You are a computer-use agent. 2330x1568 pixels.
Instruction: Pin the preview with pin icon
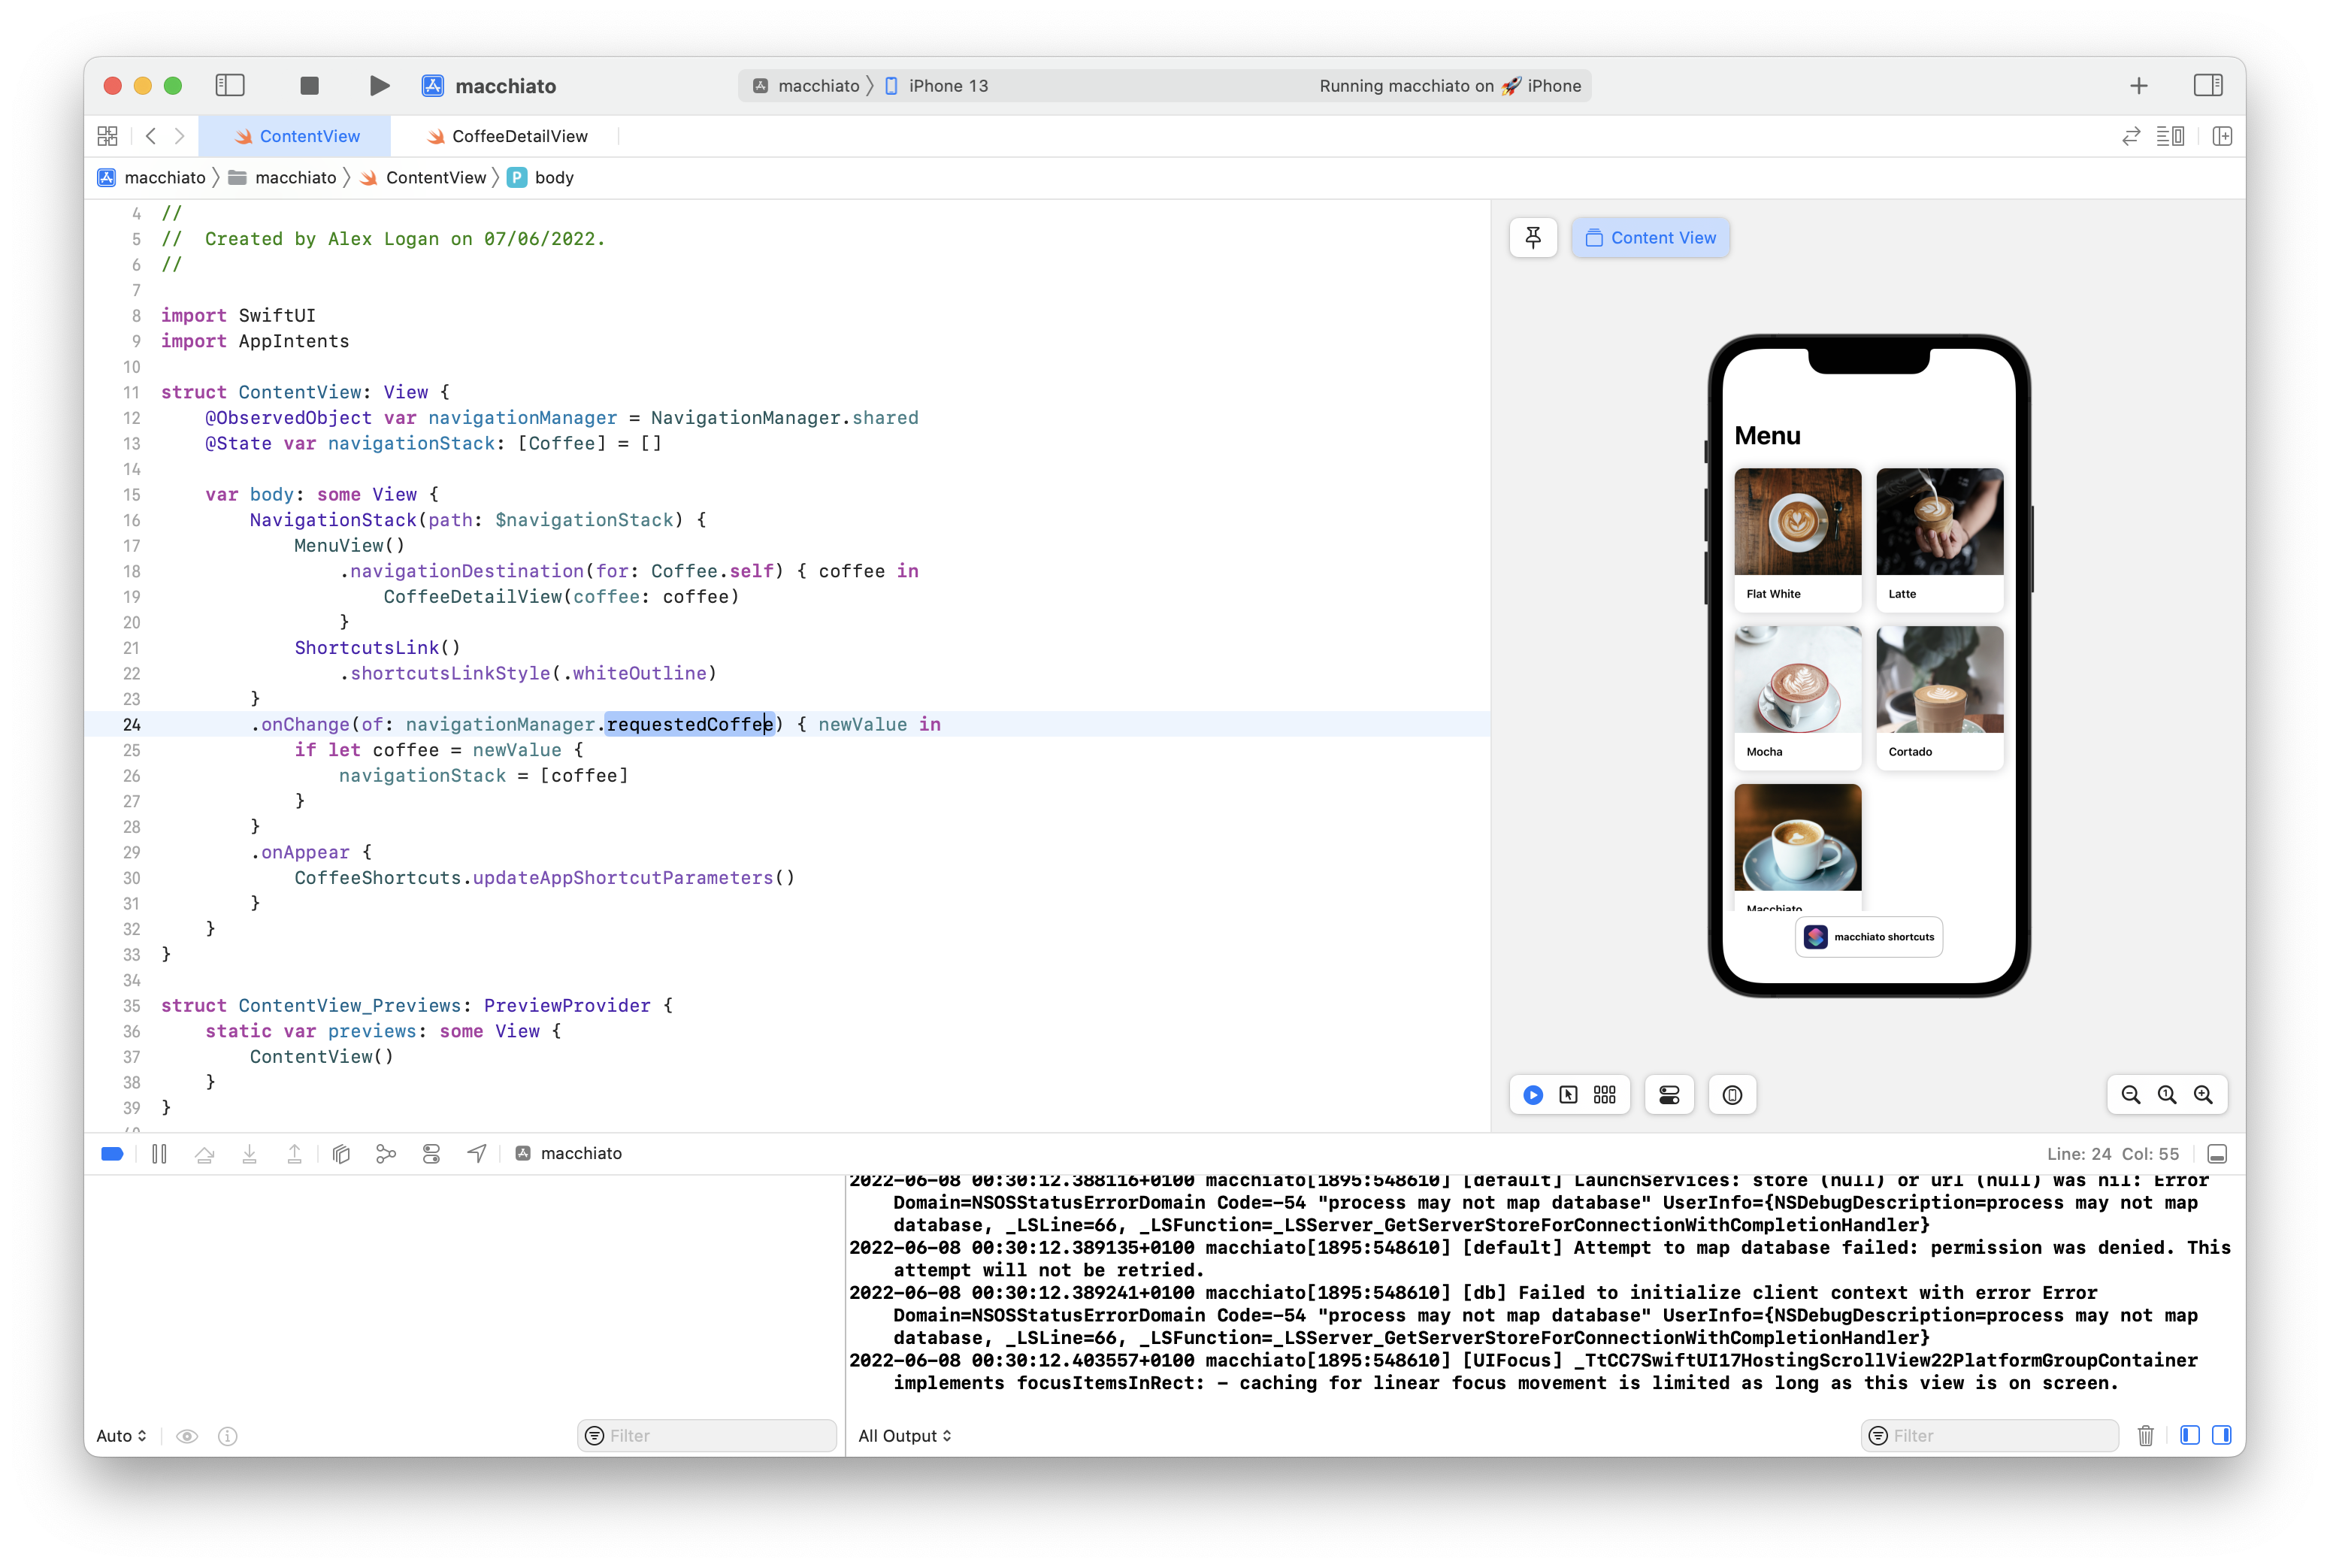click(1533, 238)
